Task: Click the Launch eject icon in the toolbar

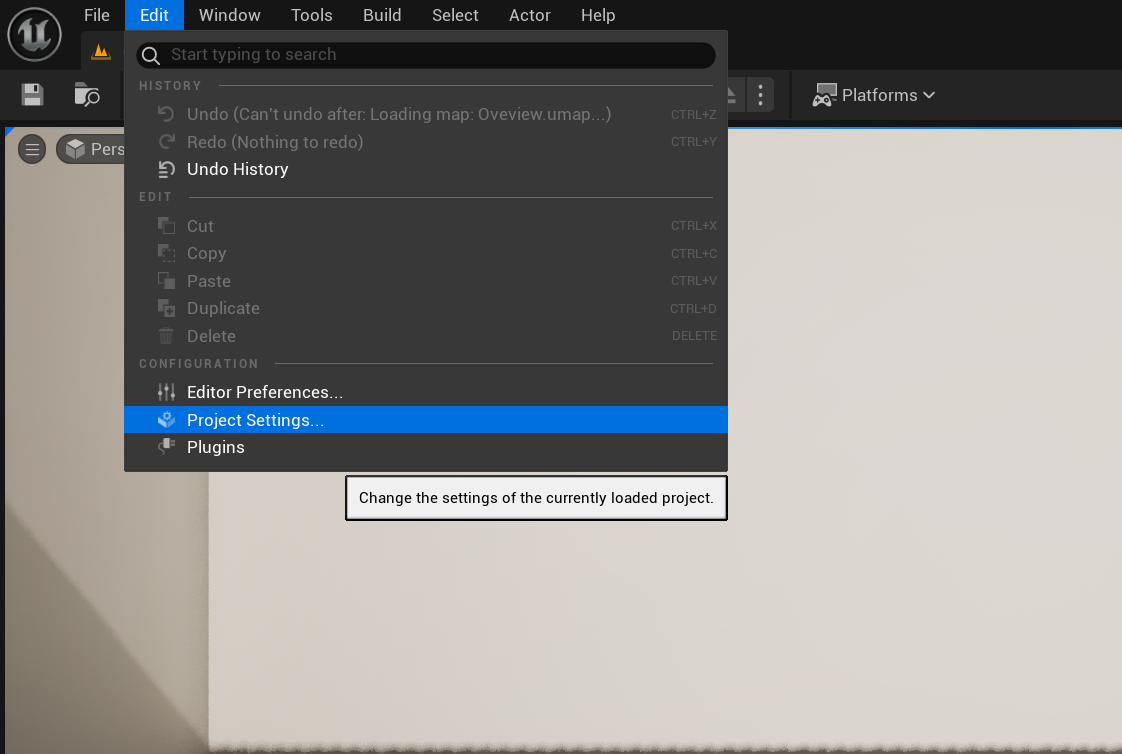Action: coord(729,94)
